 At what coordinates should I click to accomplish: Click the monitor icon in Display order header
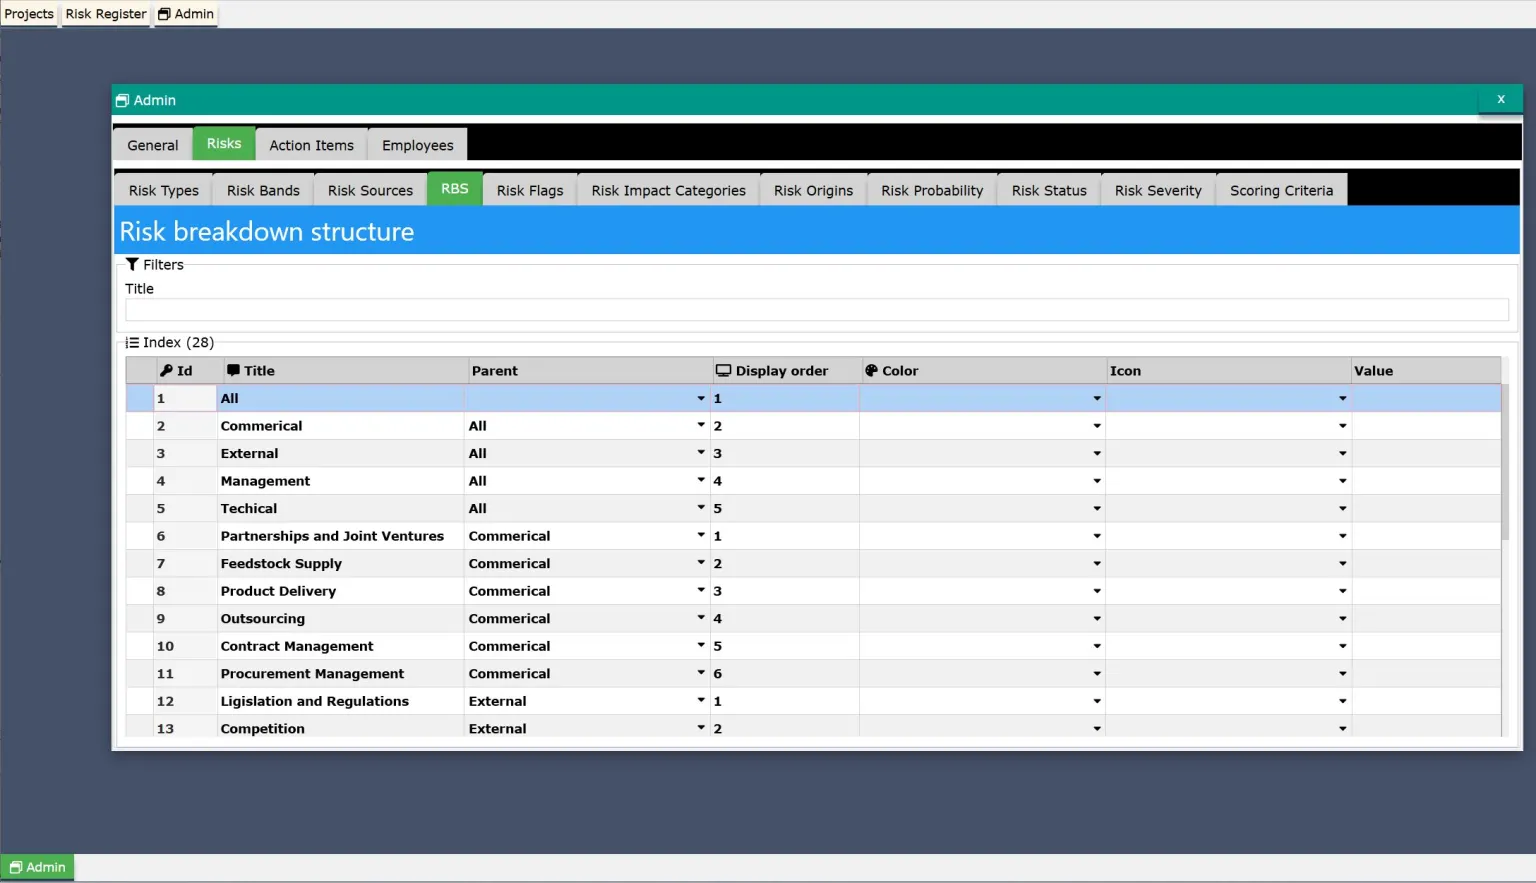pyautogui.click(x=723, y=371)
